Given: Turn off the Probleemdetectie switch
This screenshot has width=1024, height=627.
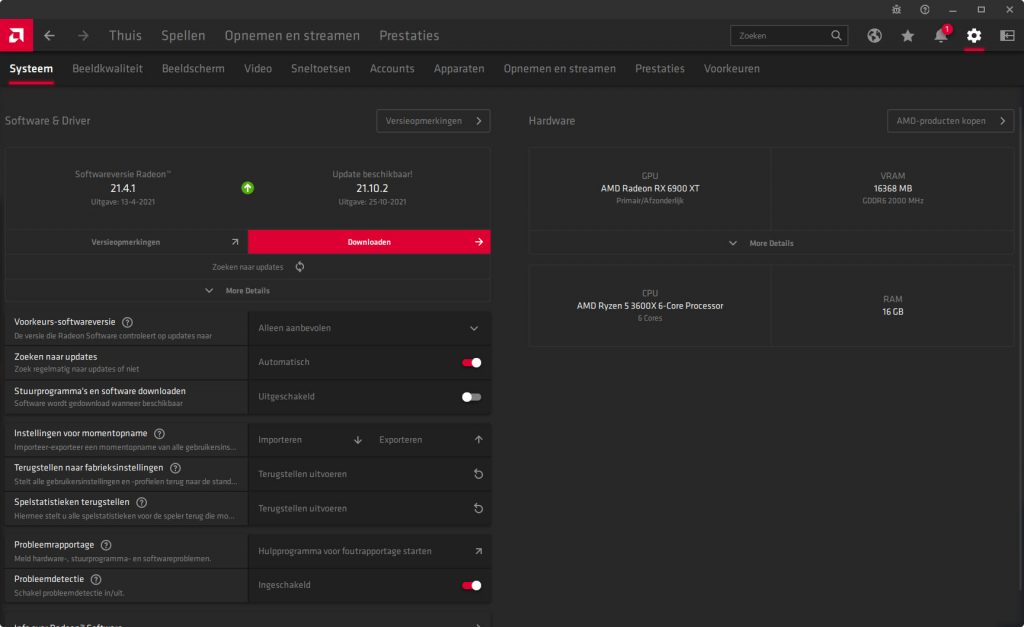Looking at the screenshot, I should [471, 585].
